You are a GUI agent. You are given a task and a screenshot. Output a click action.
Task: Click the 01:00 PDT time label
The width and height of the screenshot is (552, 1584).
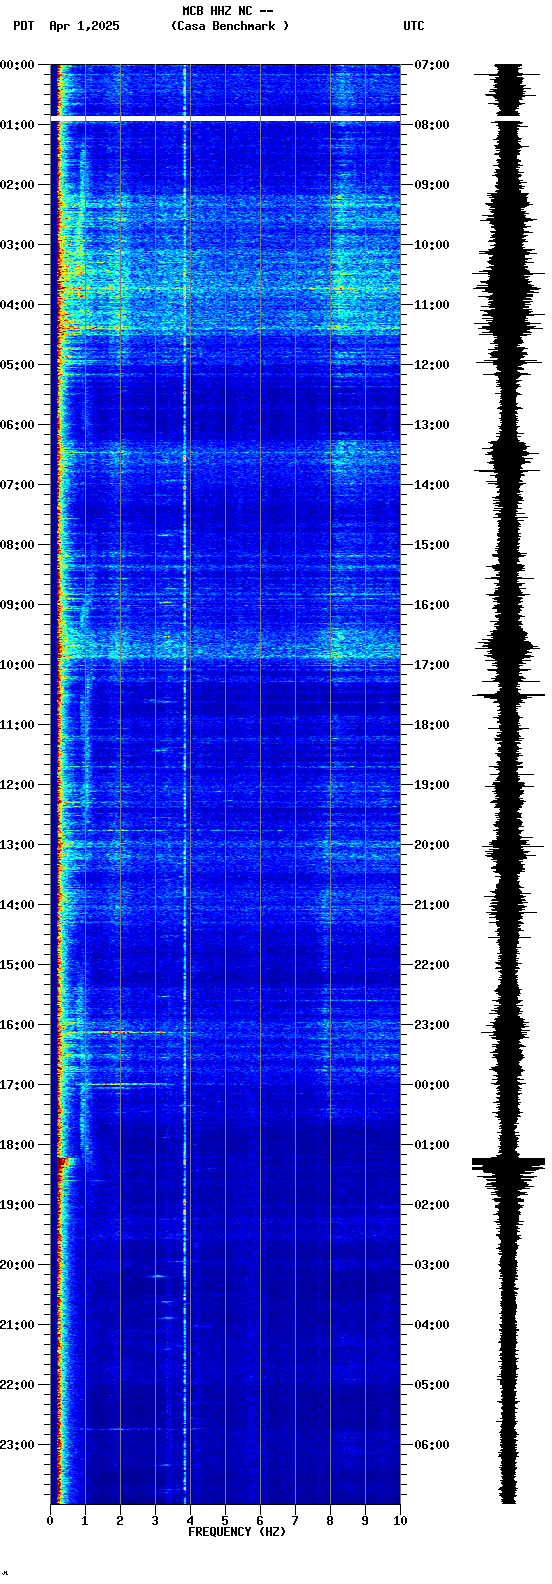[x=17, y=125]
